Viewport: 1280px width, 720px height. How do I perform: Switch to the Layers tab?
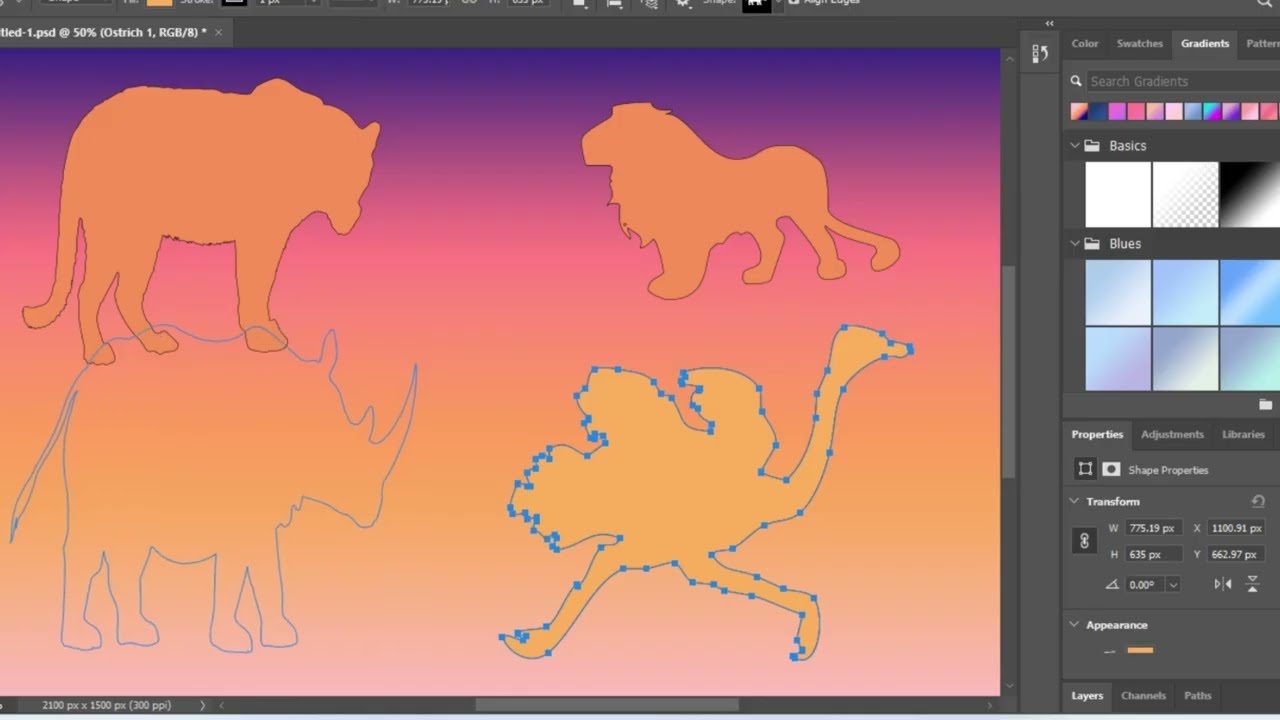tap(1087, 696)
